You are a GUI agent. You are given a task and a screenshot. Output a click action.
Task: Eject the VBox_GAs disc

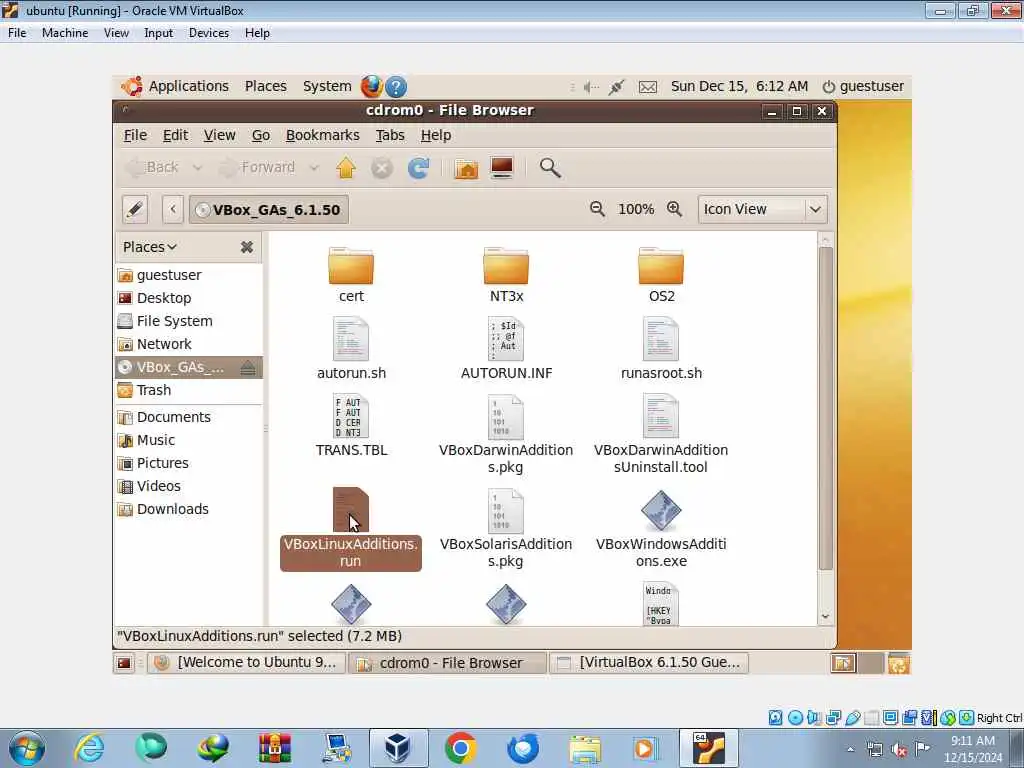(x=248, y=368)
